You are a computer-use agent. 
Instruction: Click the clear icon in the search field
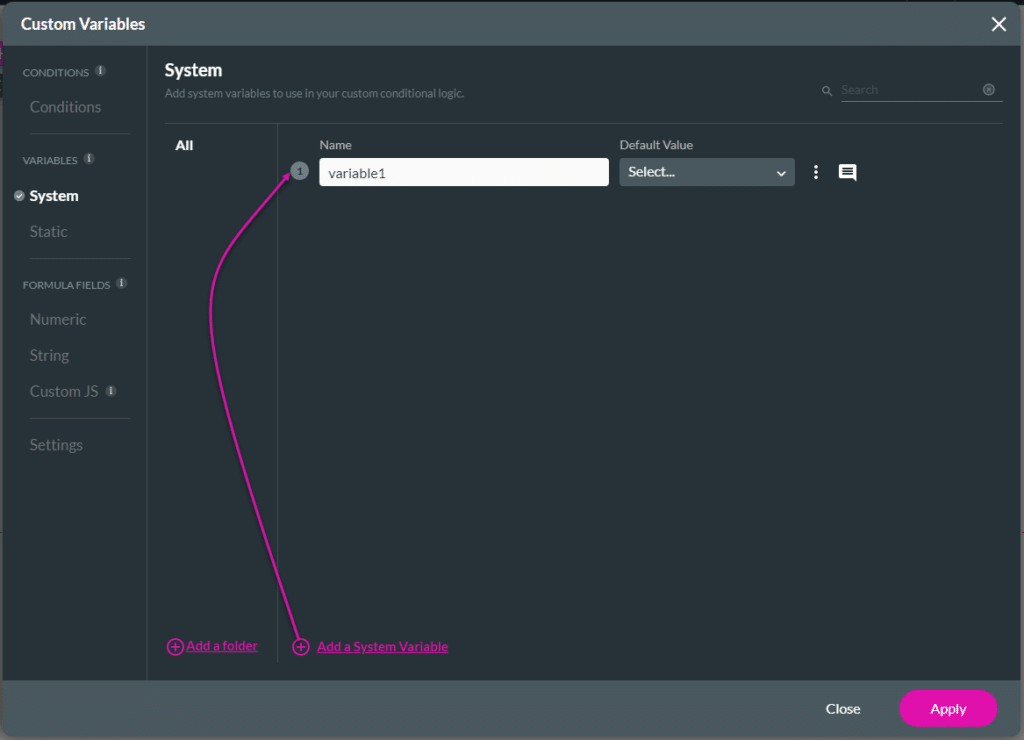(988, 90)
